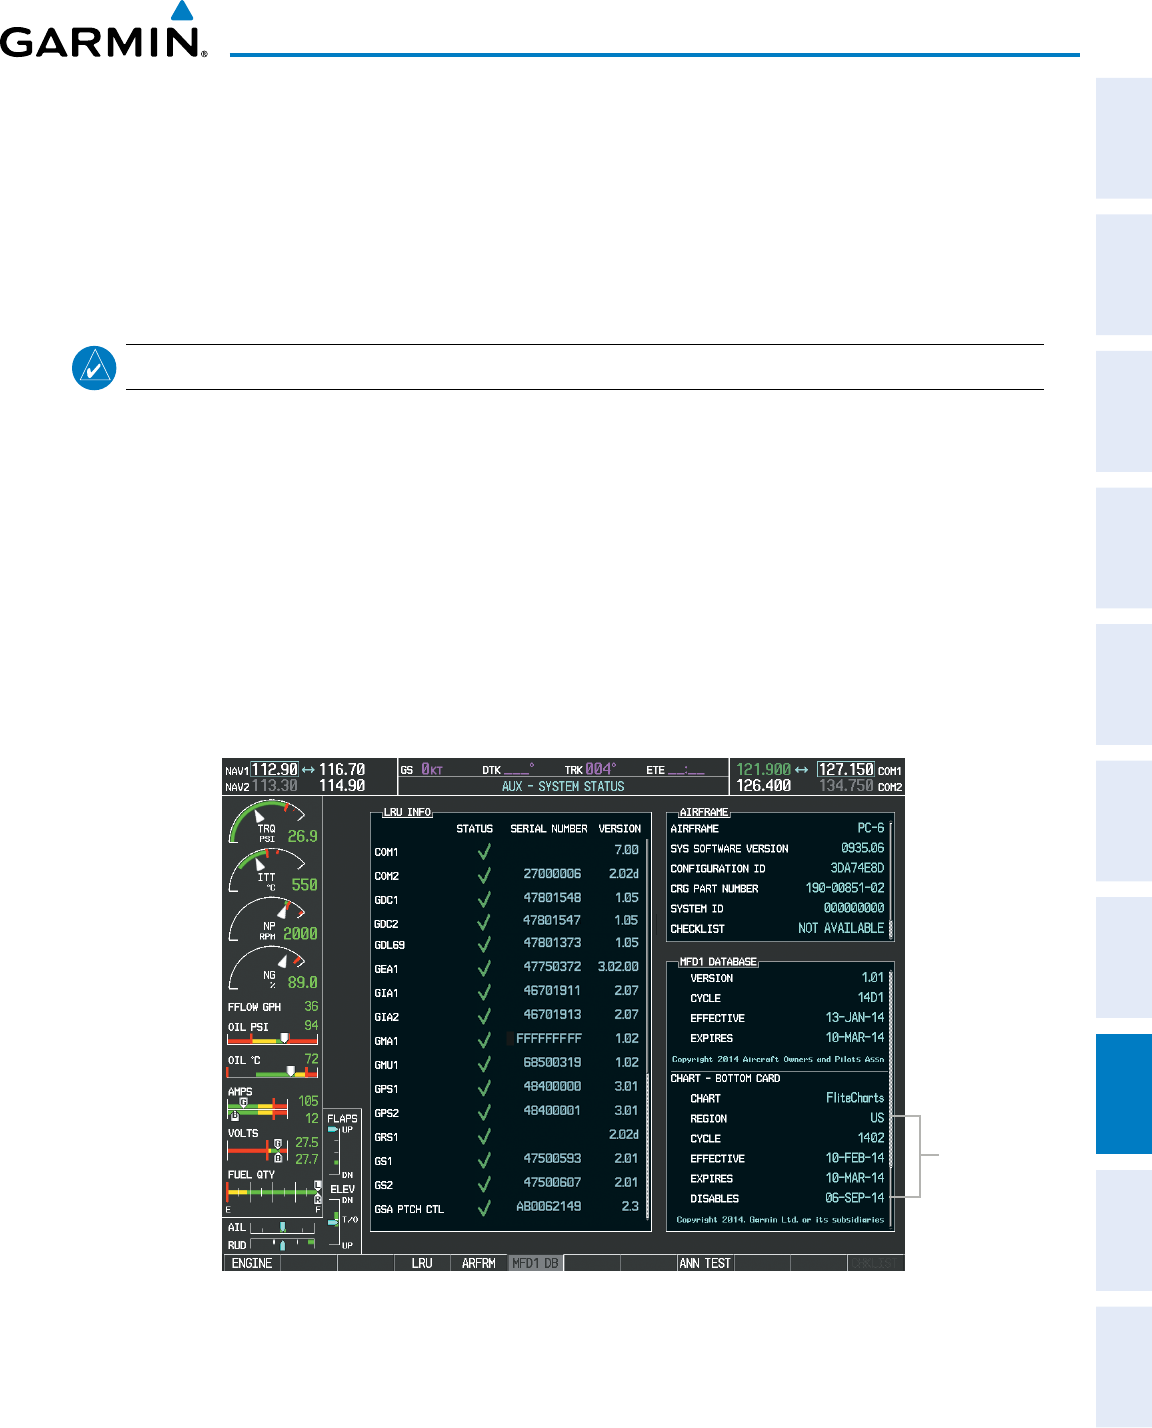Select the MFD1 DB softkey
Image resolution: width=1152 pixels, height=1428 pixels.
(x=535, y=1263)
